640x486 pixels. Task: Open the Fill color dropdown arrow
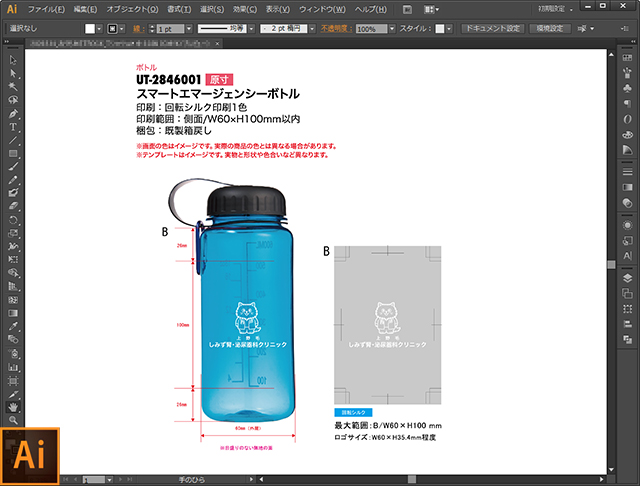coord(99,29)
